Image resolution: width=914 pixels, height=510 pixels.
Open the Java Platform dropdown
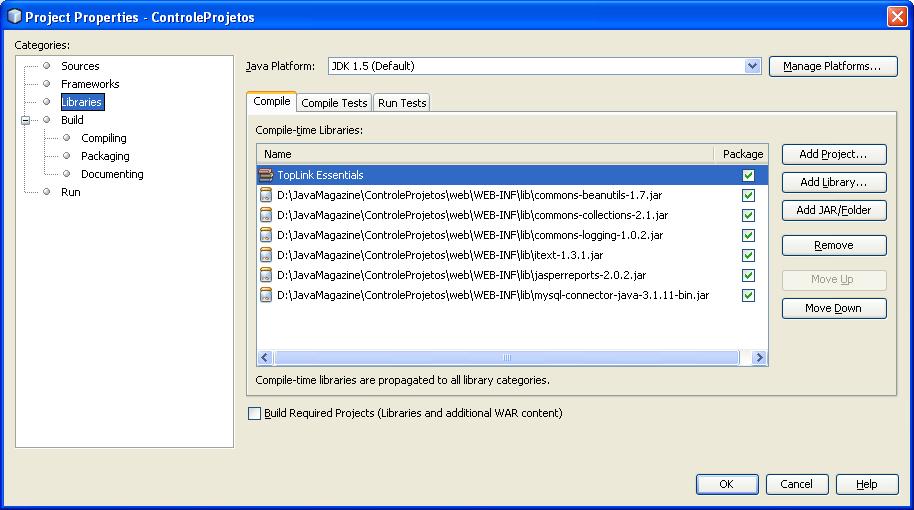click(x=752, y=66)
